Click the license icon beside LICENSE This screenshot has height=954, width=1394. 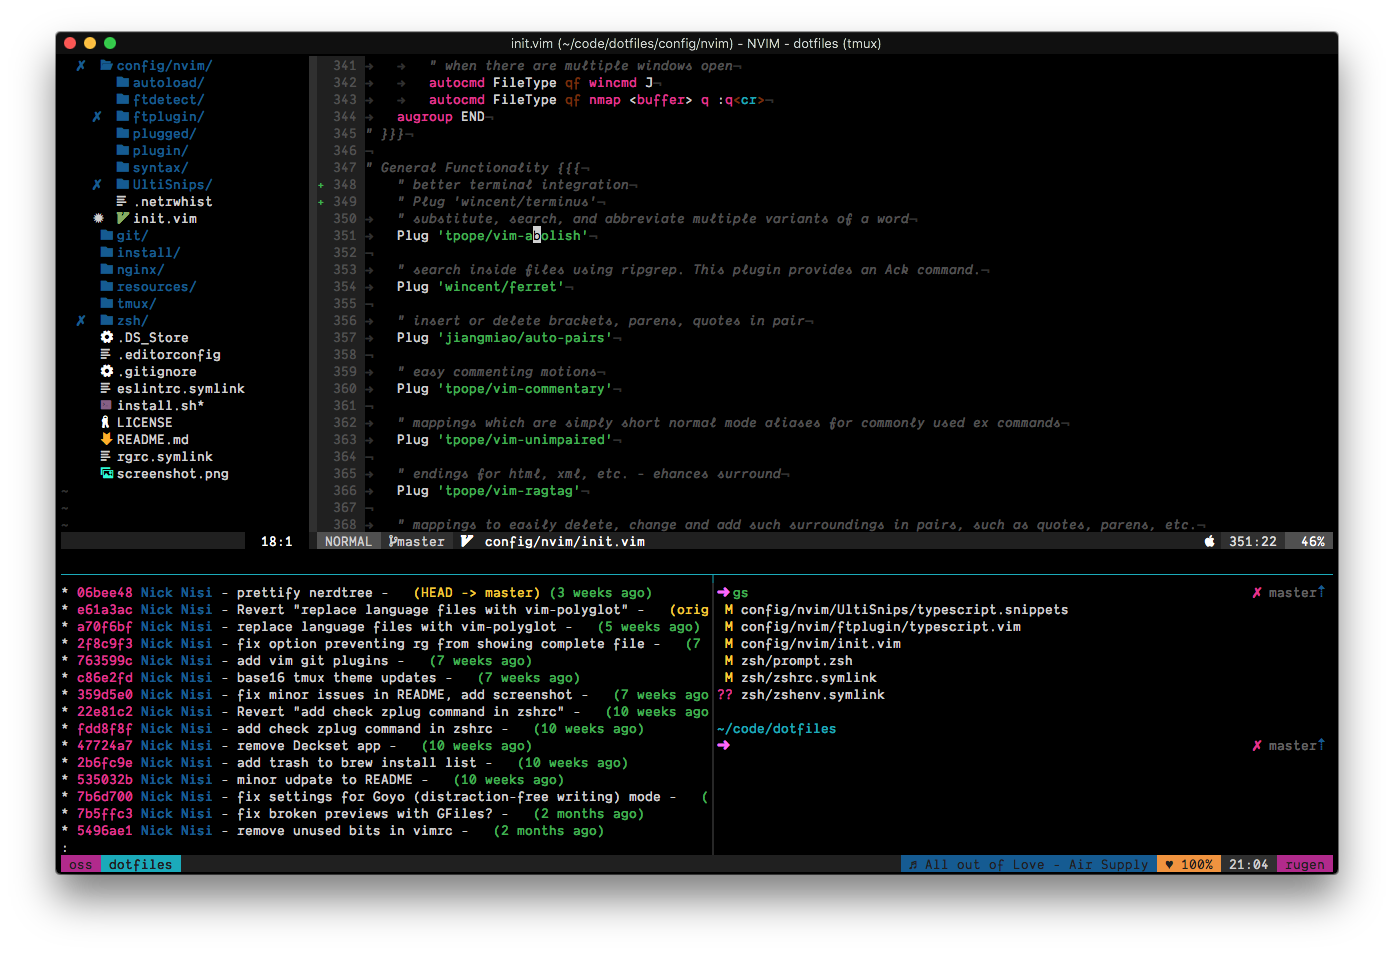(x=106, y=422)
